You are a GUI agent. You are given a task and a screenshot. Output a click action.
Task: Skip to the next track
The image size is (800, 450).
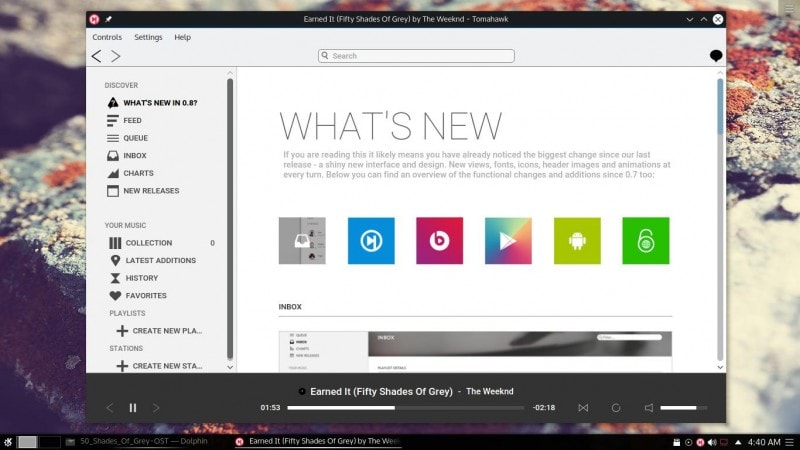156,408
